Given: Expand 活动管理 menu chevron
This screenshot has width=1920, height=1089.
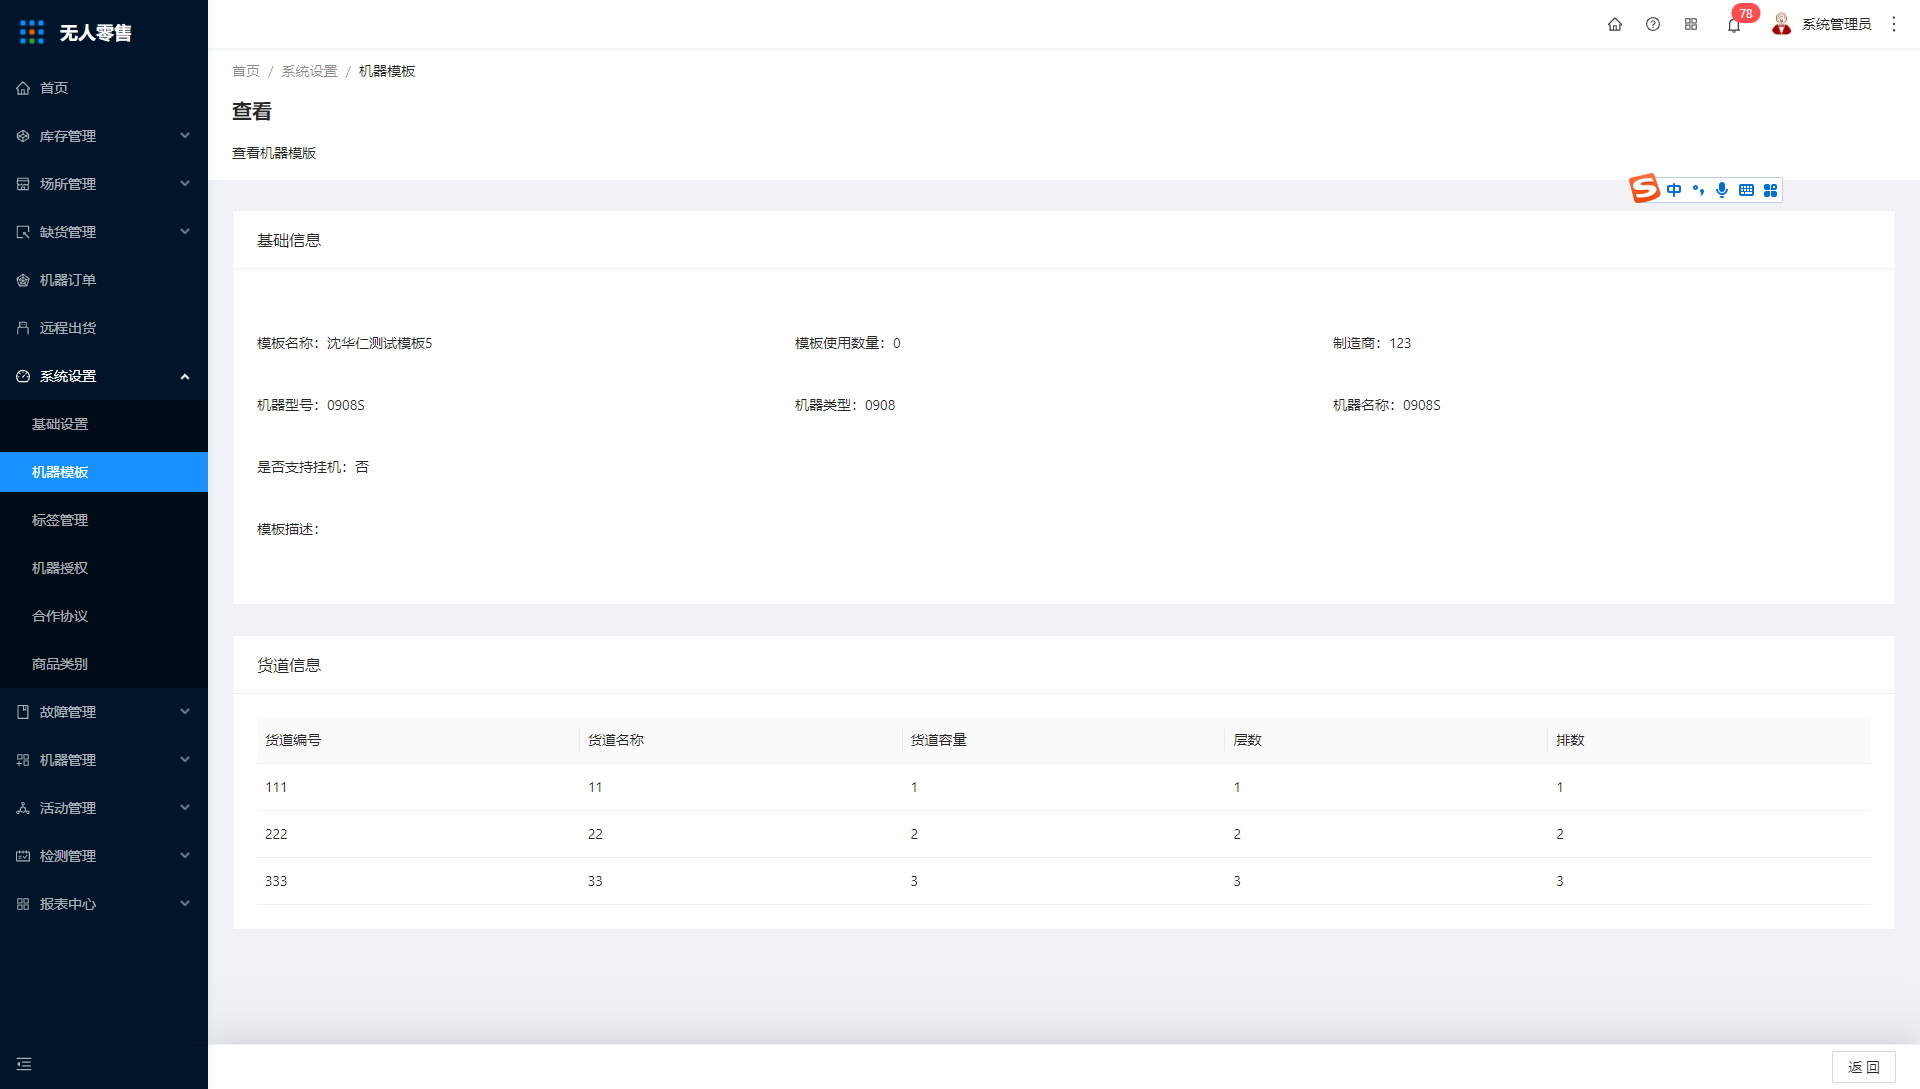Looking at the screenshot, I should [x=185, y=808].
